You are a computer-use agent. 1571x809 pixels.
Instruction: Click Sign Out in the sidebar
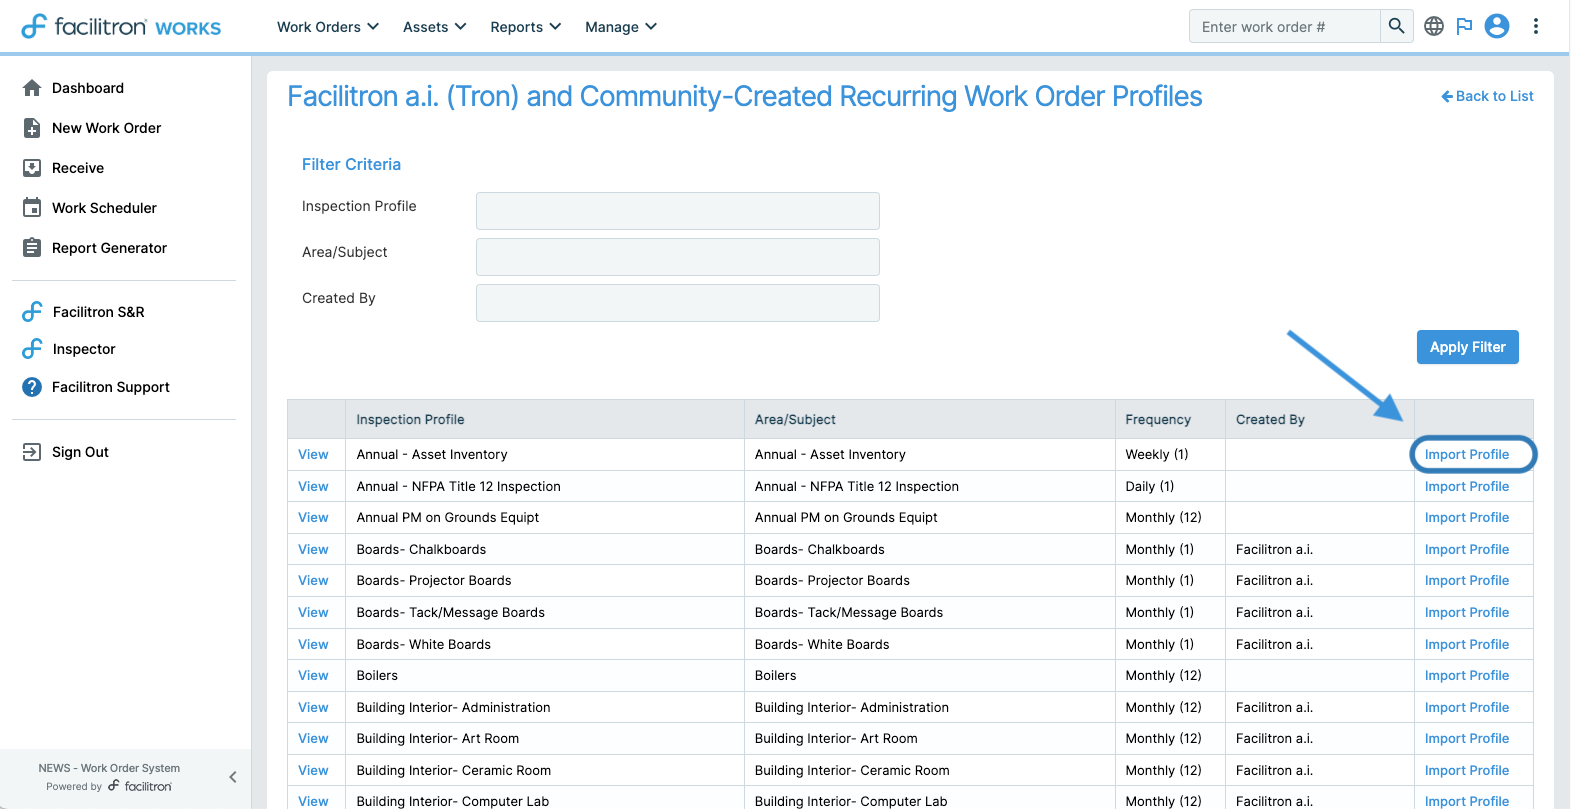pos(80,452)
